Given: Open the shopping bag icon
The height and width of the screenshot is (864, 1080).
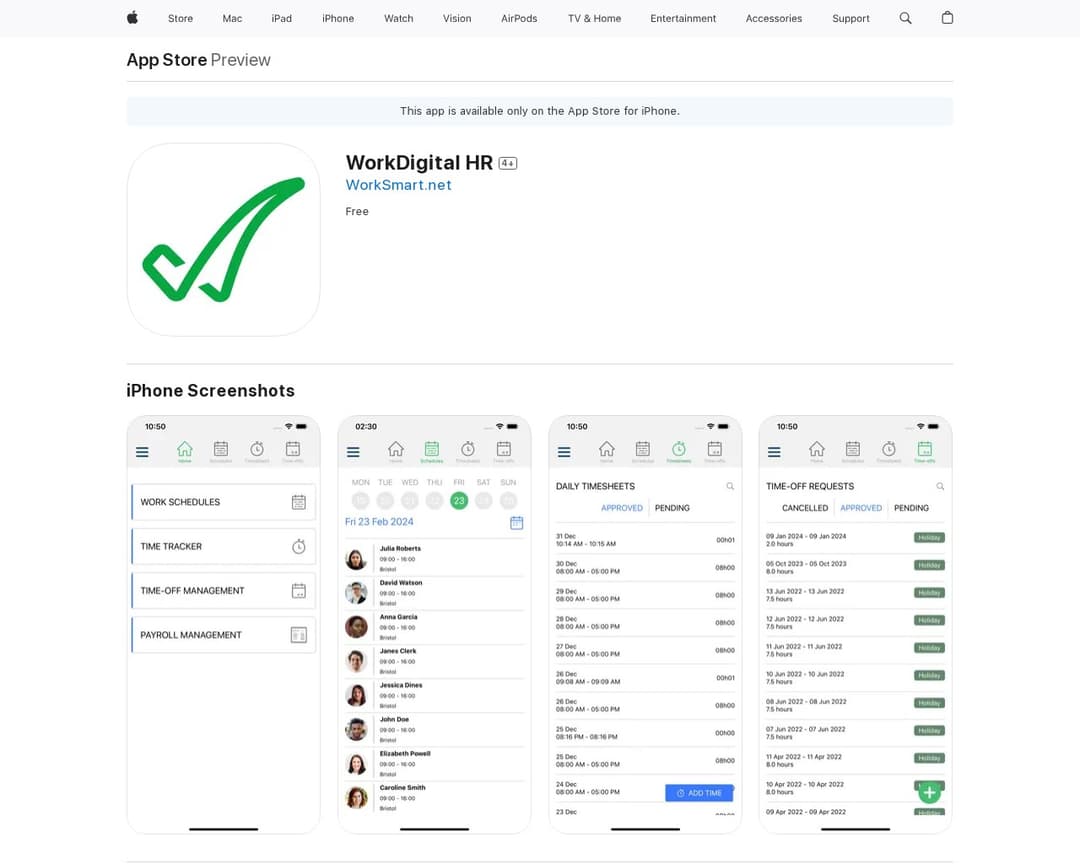Looking at the screenshot, I should (947, 18).
